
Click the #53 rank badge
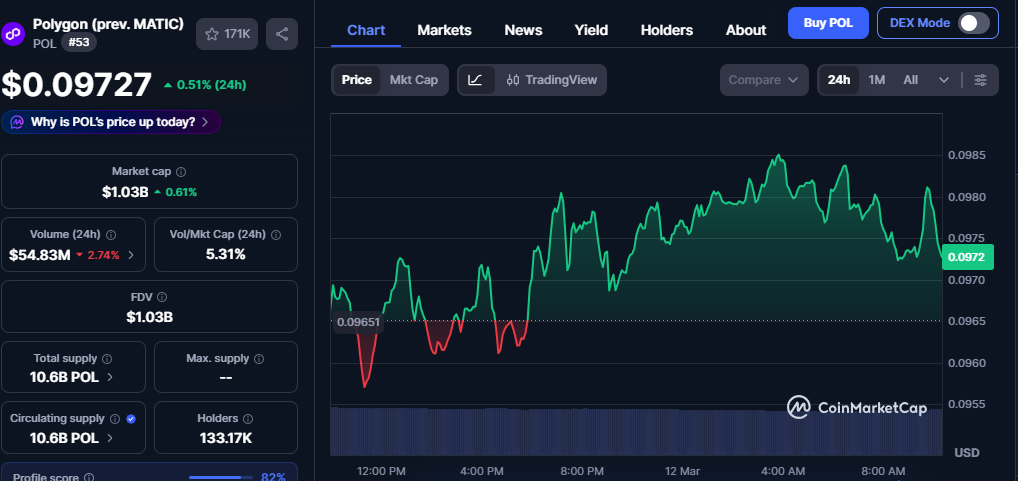pos(79,43)
